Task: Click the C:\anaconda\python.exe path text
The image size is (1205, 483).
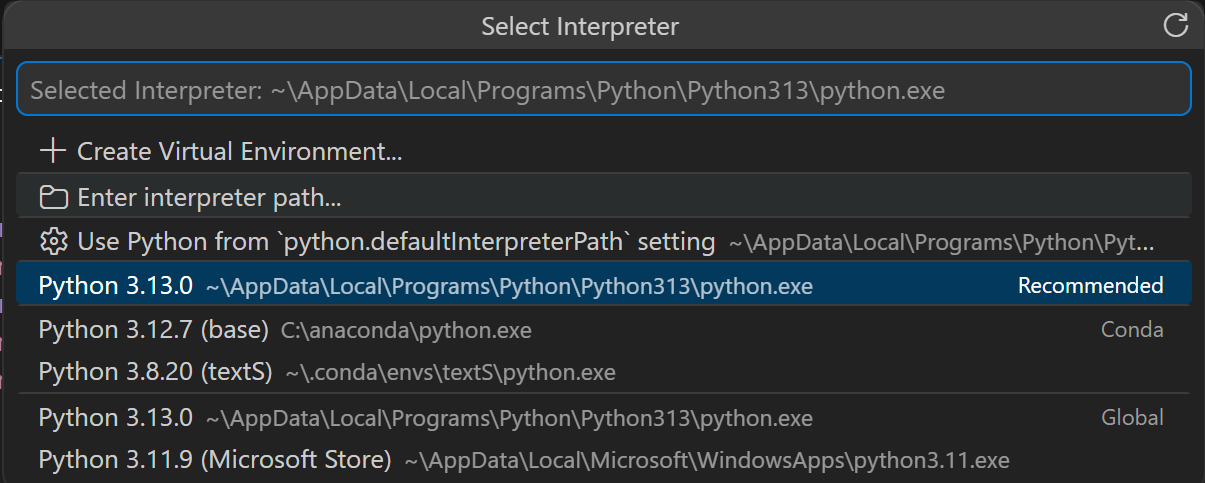Action: point(406,330)
